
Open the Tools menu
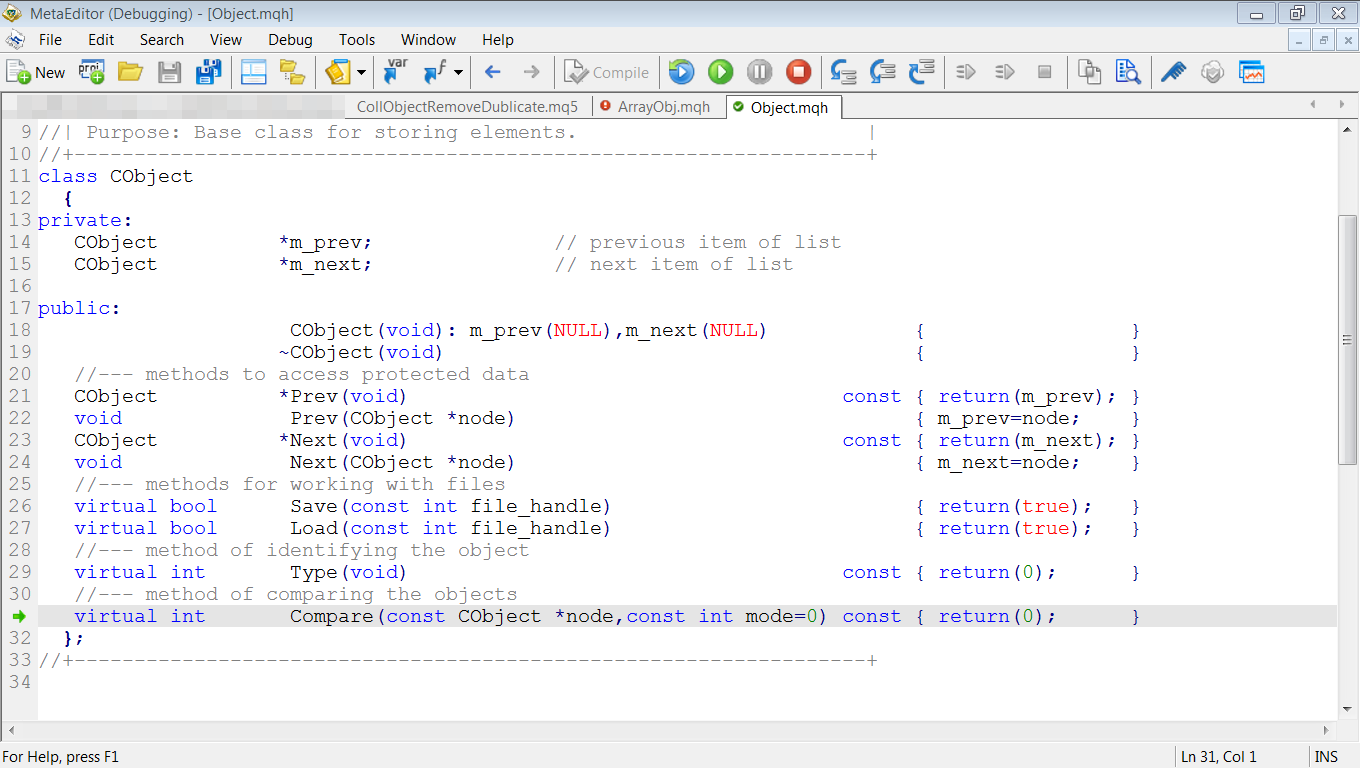[x=357, y=40]
